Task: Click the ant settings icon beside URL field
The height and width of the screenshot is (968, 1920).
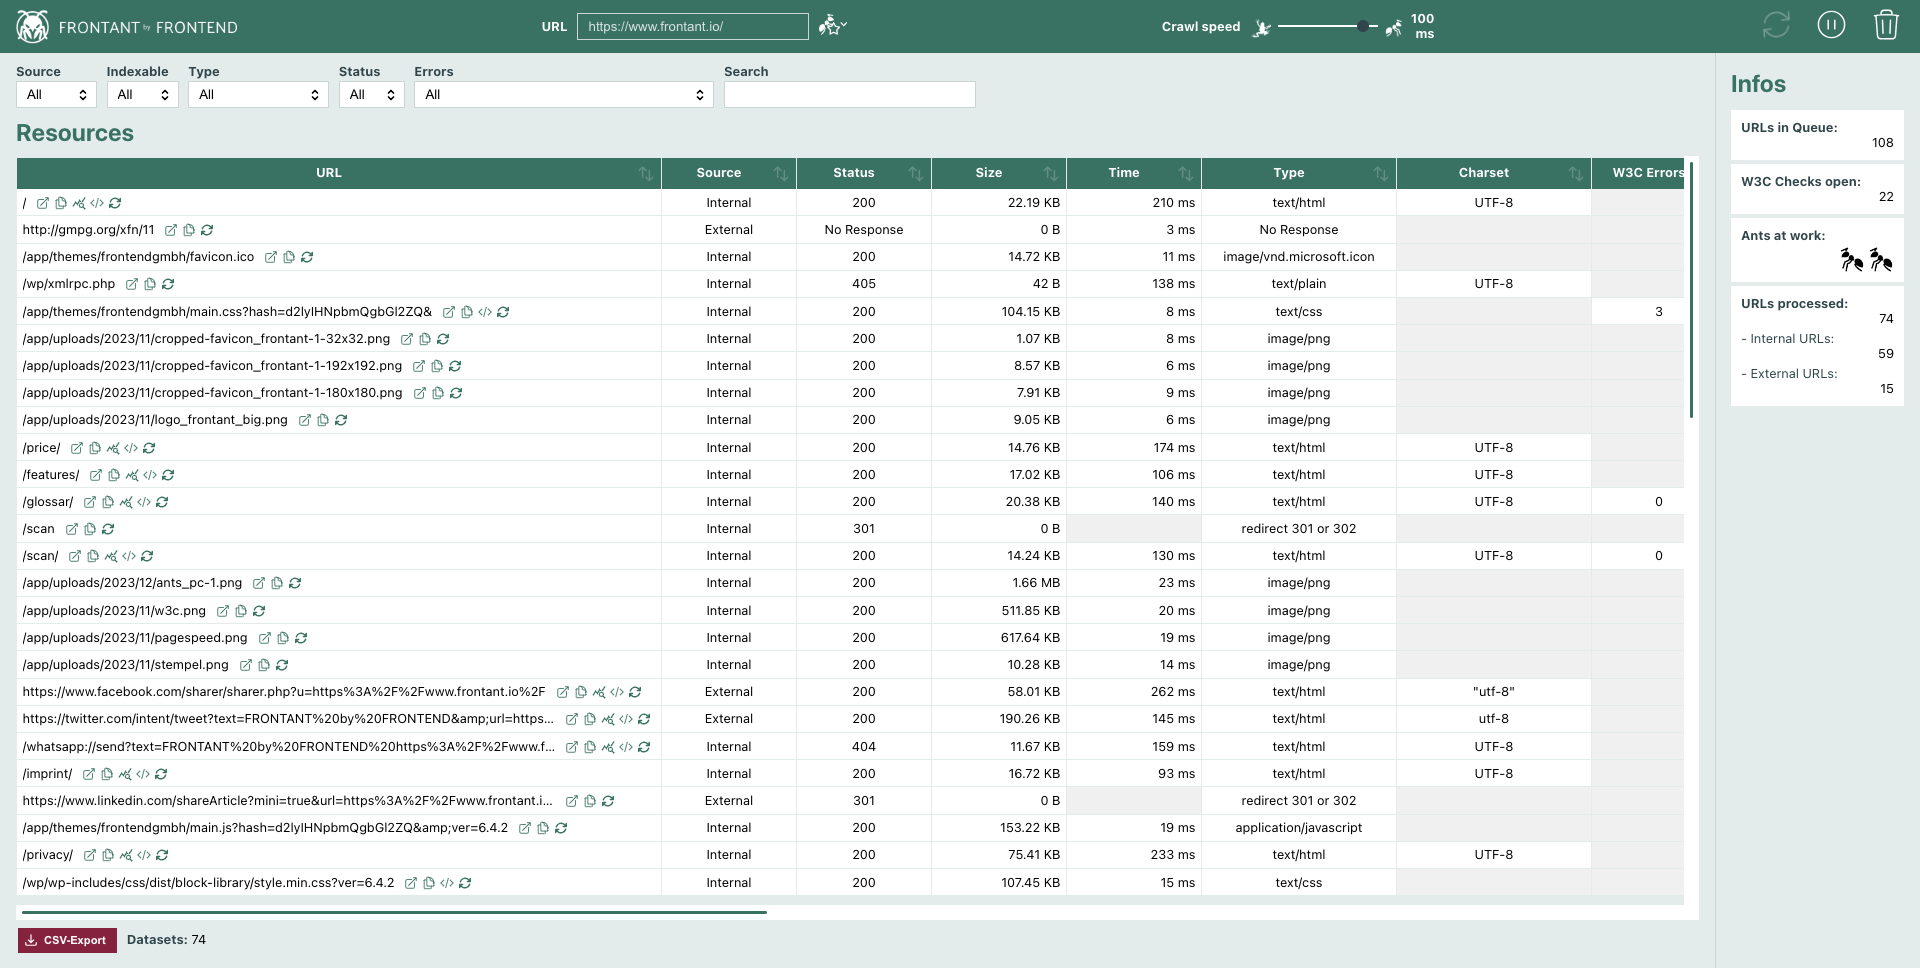Action: [x=831, y=26]
